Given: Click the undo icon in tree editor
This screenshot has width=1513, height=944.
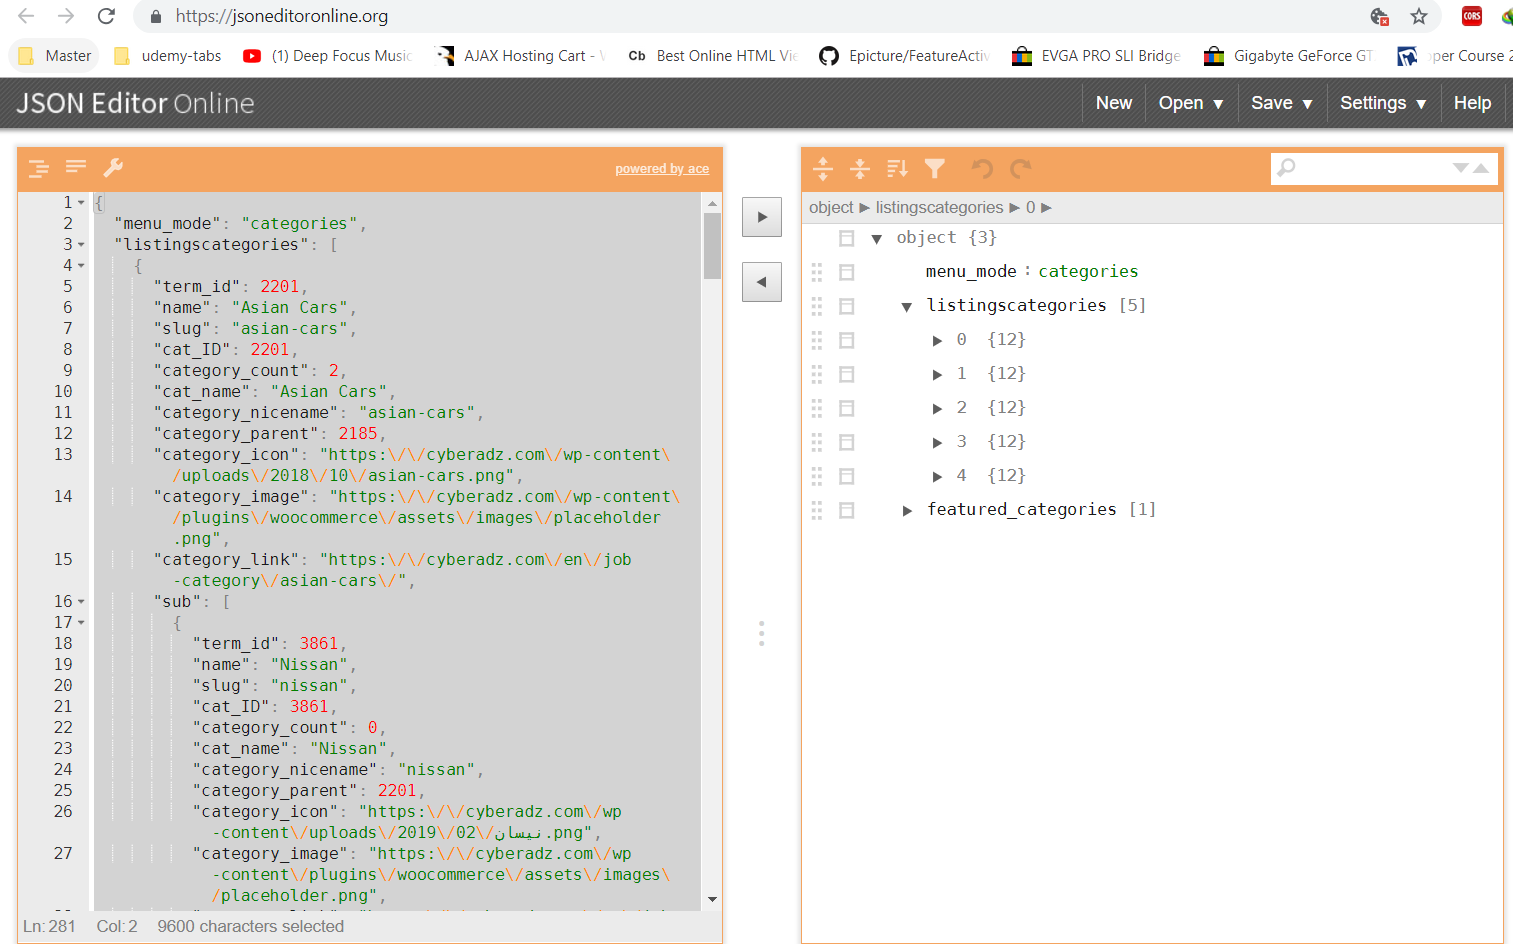Looking at the screenshot, I should [982, 169].
